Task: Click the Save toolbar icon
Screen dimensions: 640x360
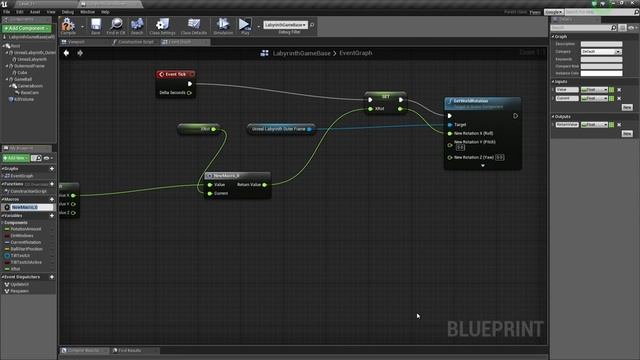Action: (96, 25)
